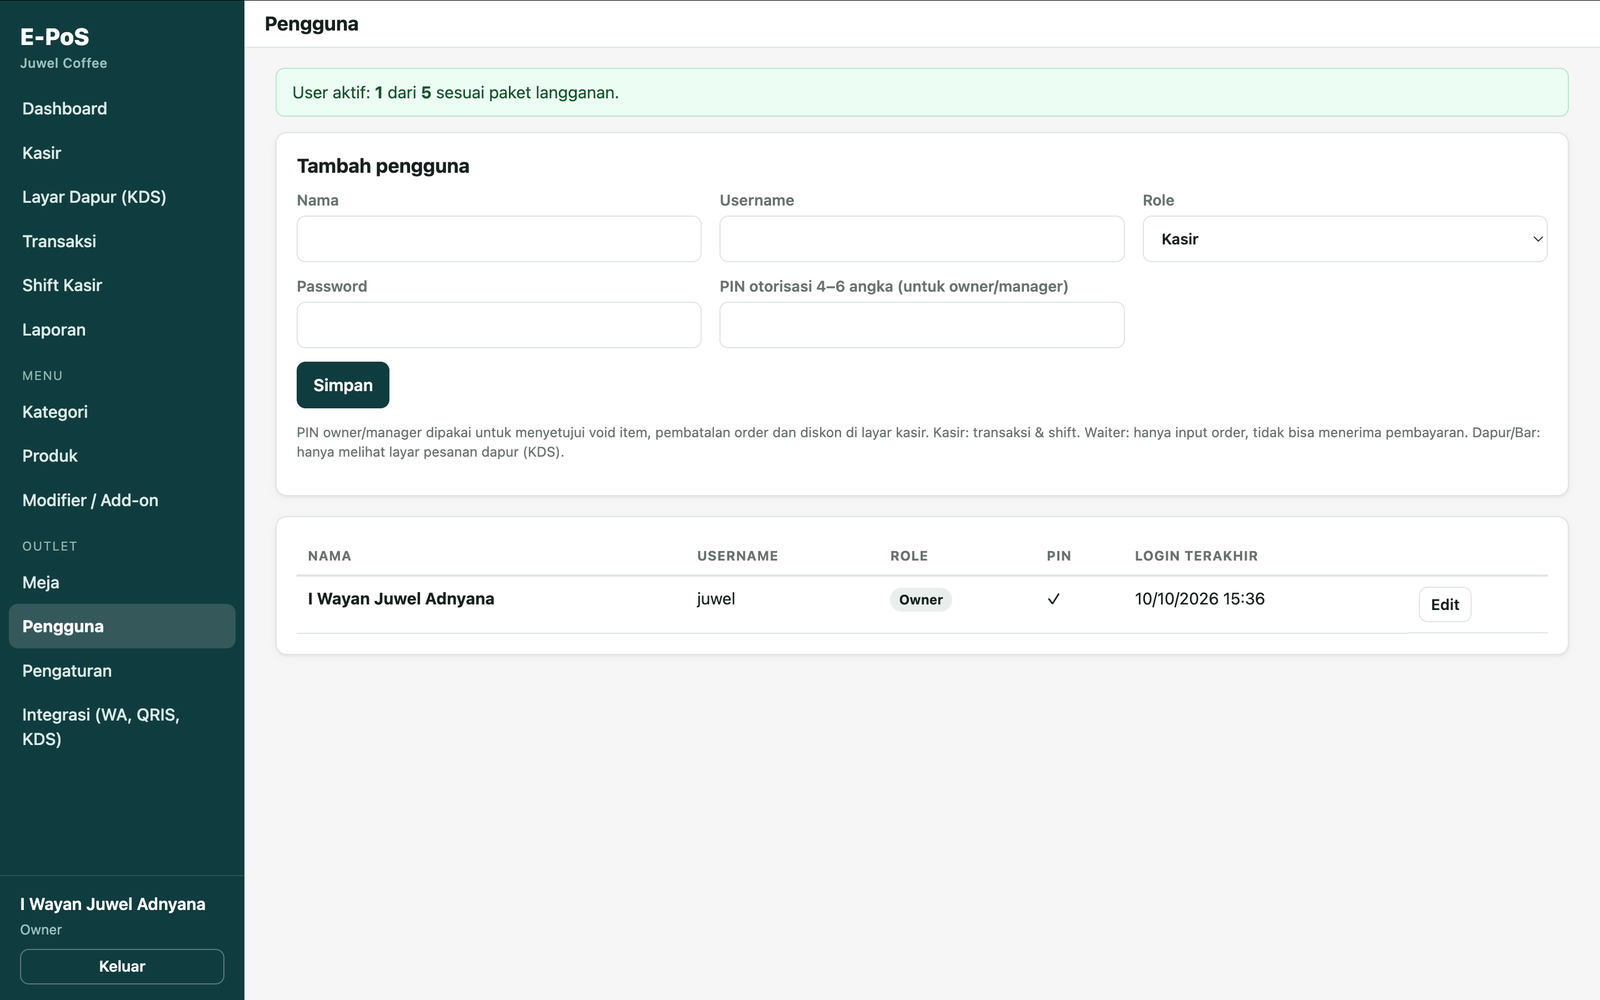This screenshot has width=1600, height=1000.
Task: Select Transaksi in the sidebar
Action: 122,241
